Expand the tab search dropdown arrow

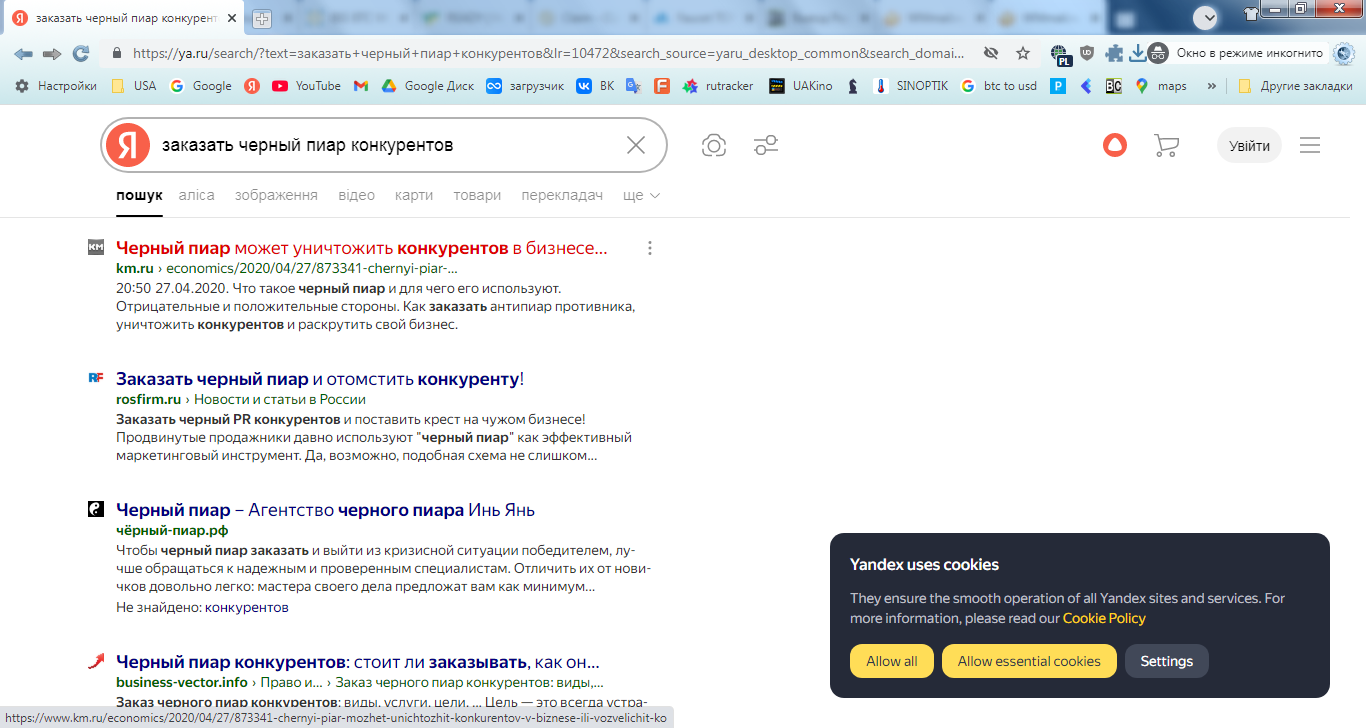coord(1206,17)
